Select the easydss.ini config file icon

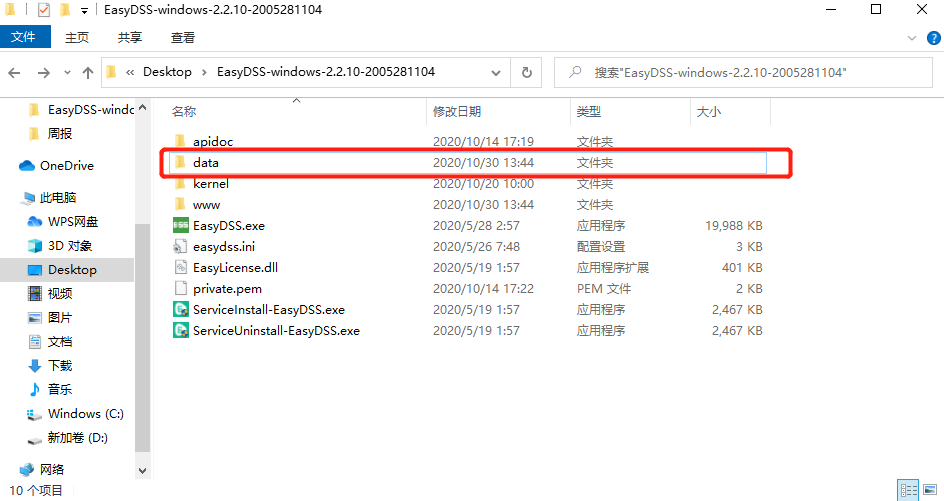point(180,247)
